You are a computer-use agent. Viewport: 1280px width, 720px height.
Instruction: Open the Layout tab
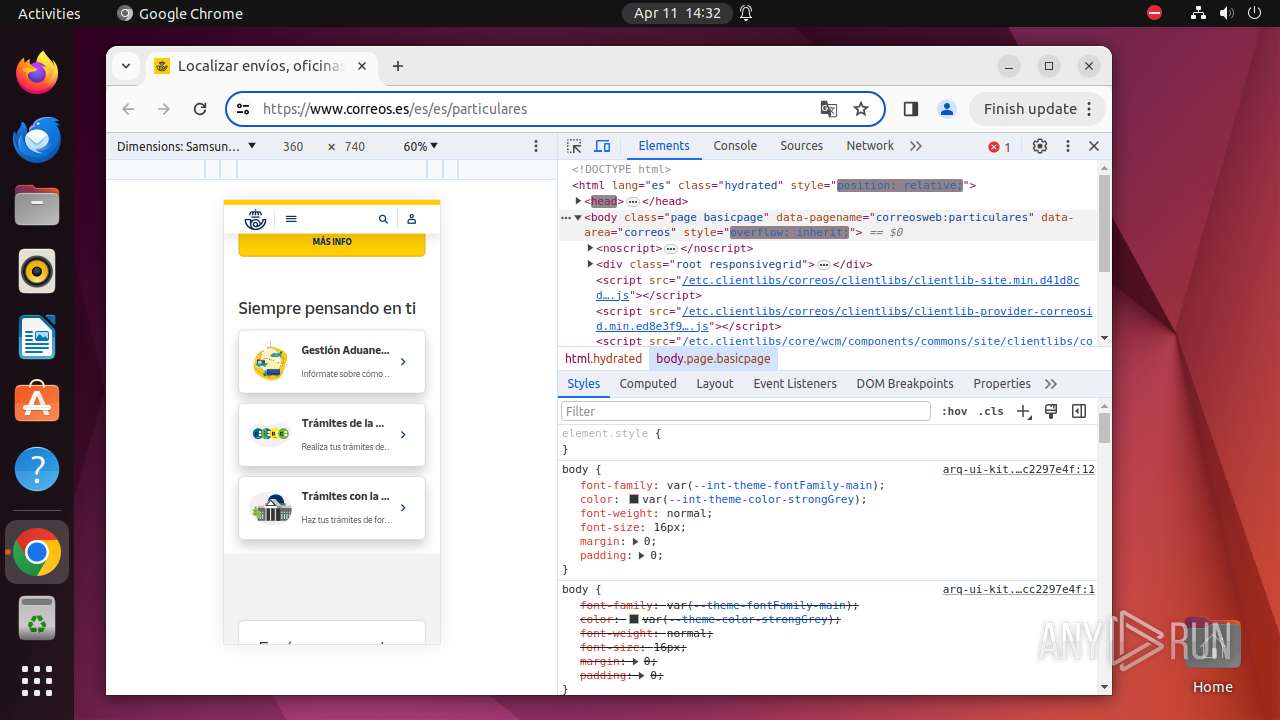[715, 384]
